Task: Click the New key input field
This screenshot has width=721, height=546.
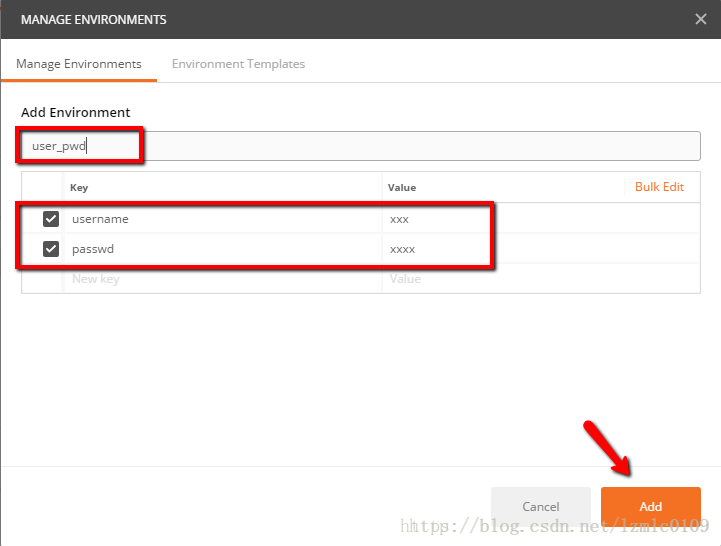Action: [223, 279]
